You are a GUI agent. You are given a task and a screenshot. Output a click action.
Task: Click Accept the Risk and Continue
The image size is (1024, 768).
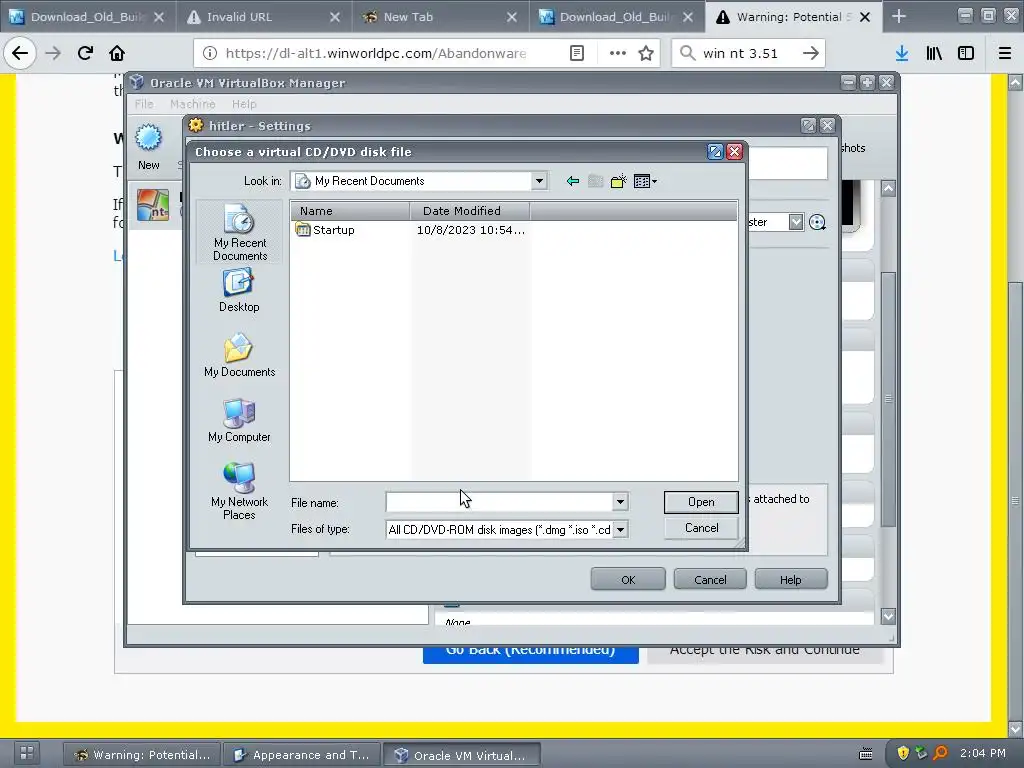[764, 654]
